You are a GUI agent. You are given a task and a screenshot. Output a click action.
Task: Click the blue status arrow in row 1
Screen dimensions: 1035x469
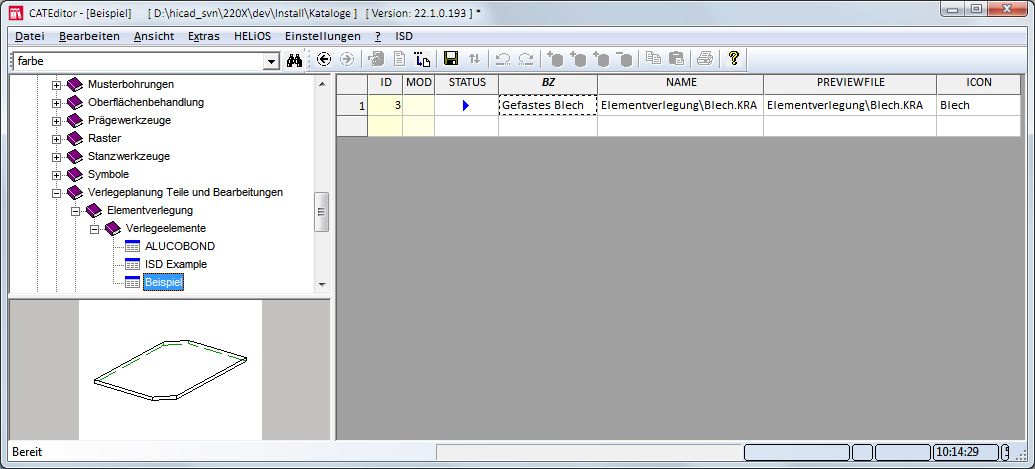click(466, 106)
